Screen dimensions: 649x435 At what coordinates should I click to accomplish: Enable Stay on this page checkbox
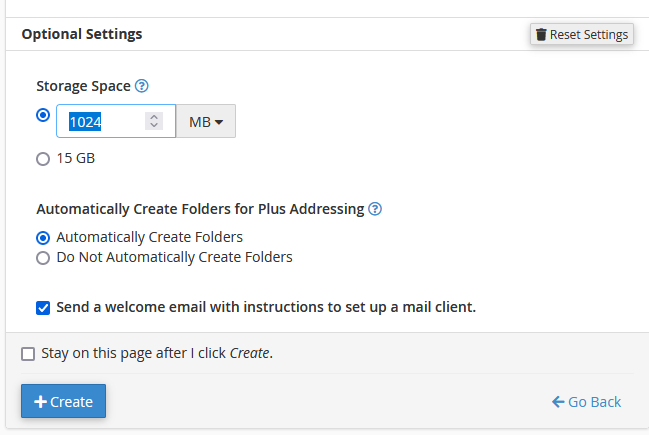tap(28, 354)
